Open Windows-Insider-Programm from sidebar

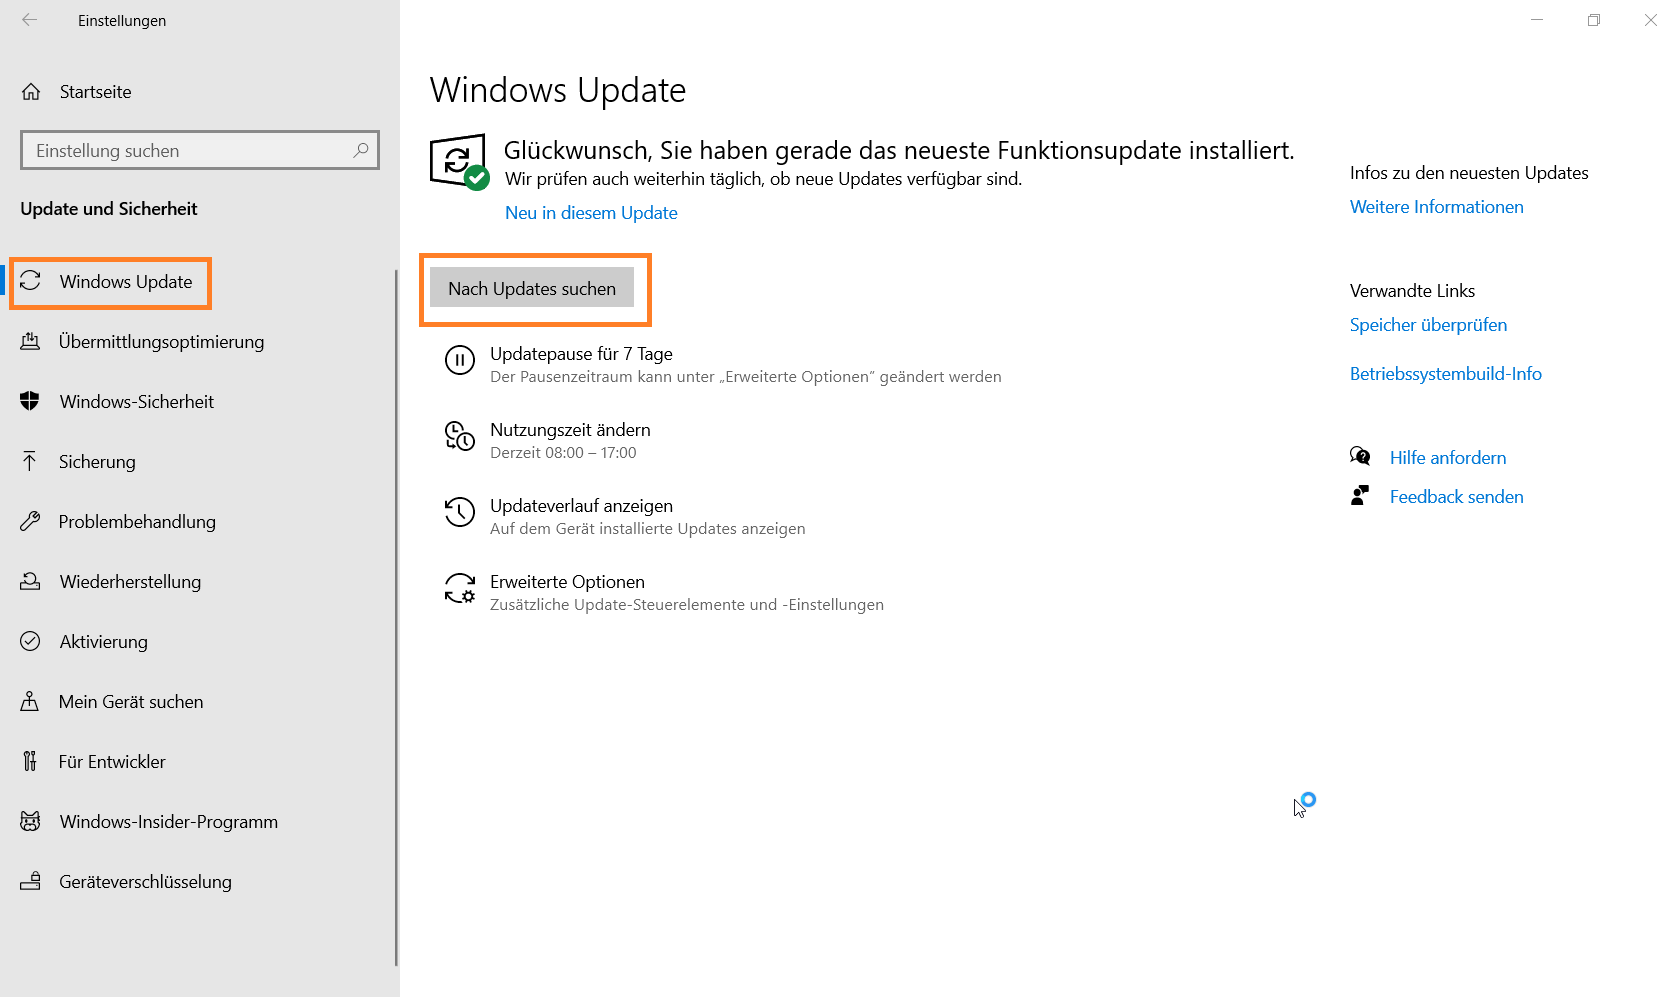pyautogui.click(x=168, y=821)
